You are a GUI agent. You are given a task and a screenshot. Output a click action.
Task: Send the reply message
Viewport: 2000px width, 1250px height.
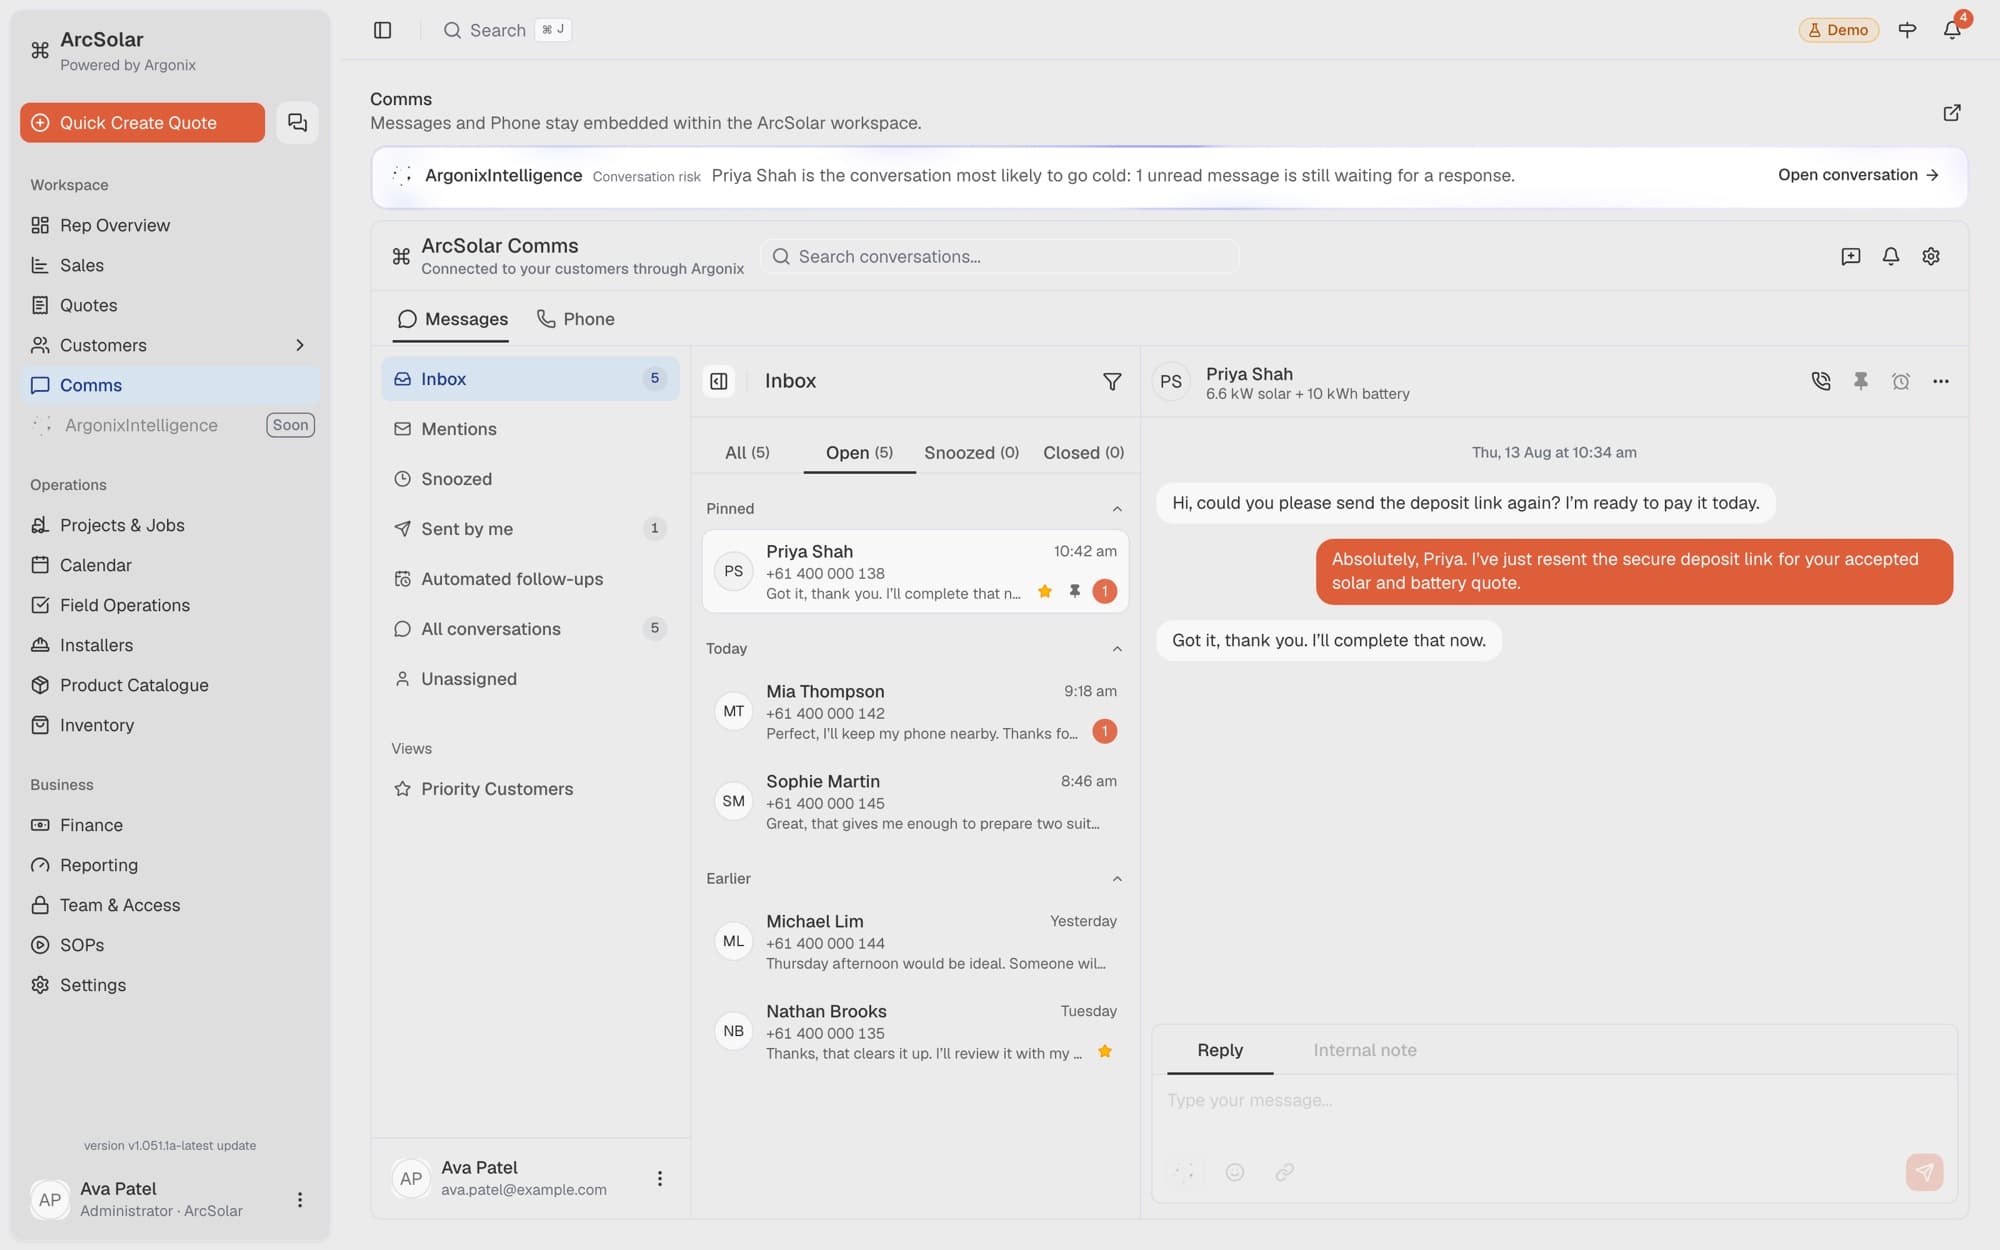point(1924,1172)
